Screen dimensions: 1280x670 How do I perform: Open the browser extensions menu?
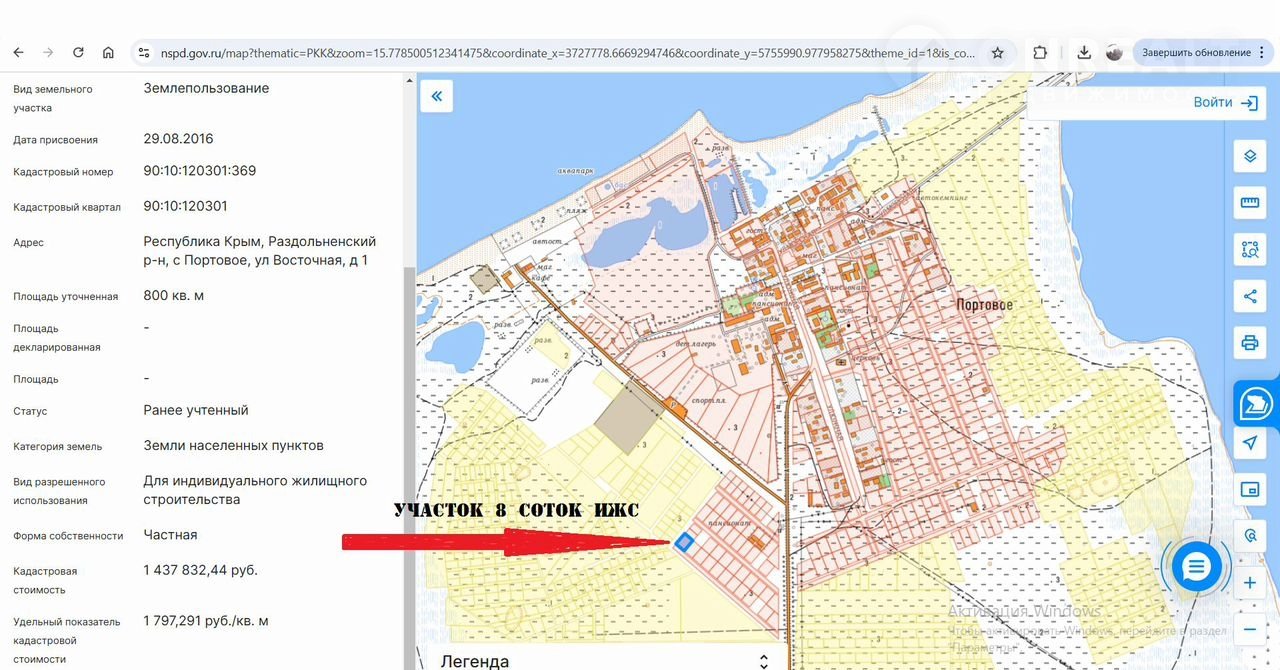[x=1040, y=53]
